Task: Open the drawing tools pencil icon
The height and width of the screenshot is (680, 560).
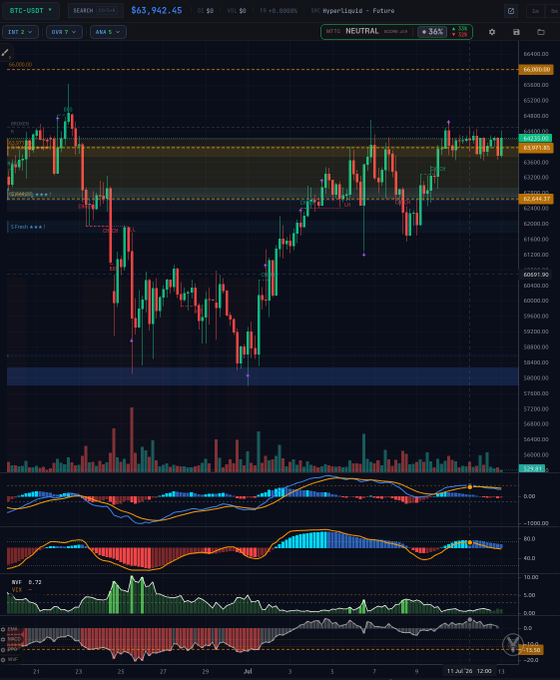Action: (5, 53)
